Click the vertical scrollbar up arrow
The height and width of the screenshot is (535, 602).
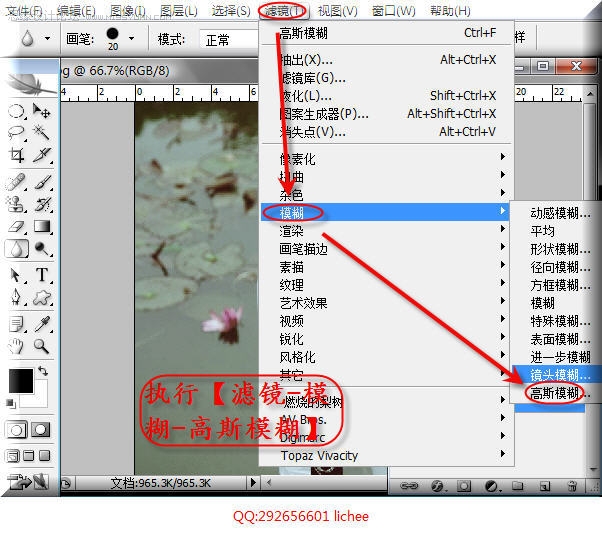590,94
